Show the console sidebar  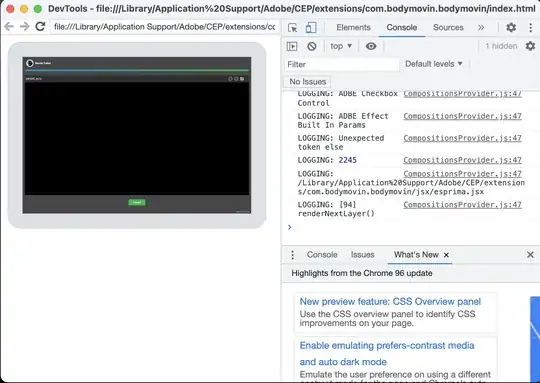(292, 46)
